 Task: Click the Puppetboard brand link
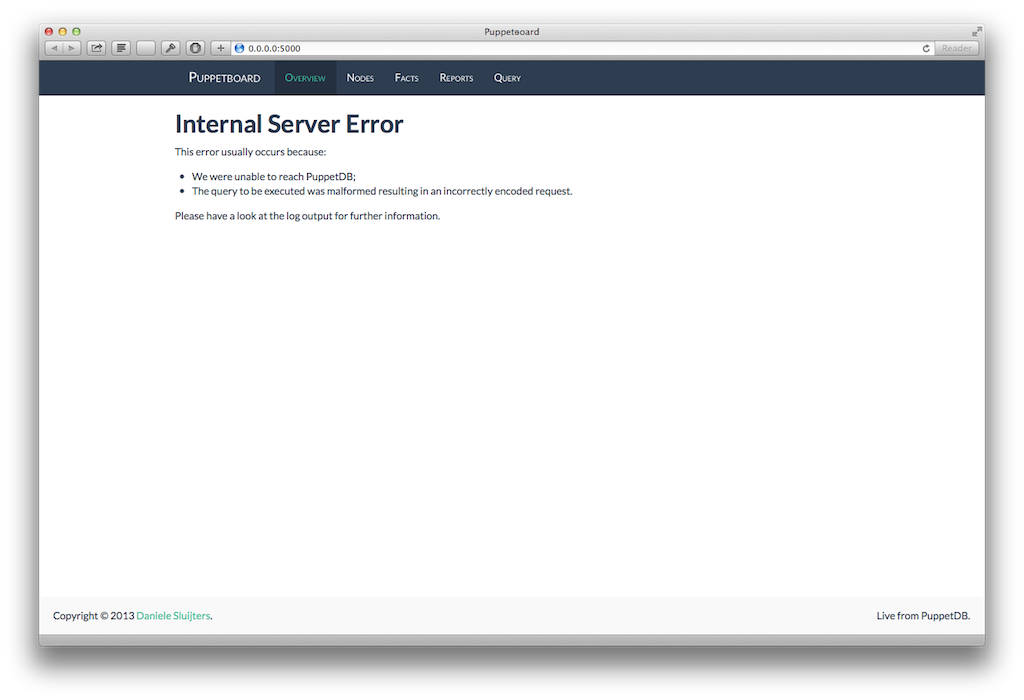(x=224, y=78)
